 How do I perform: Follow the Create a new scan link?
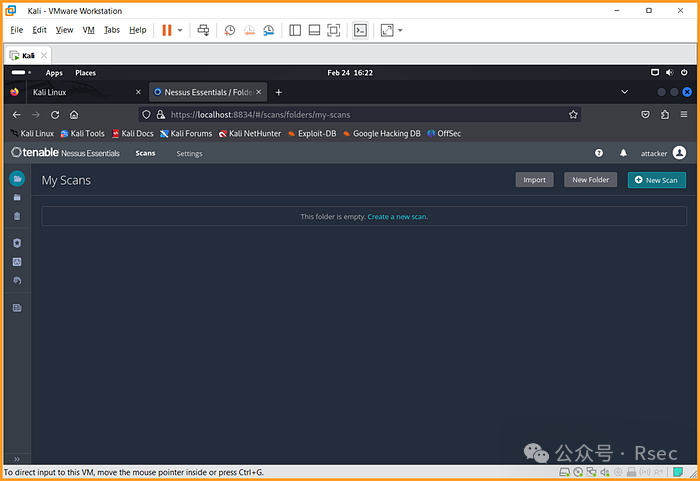coord(397,216)
